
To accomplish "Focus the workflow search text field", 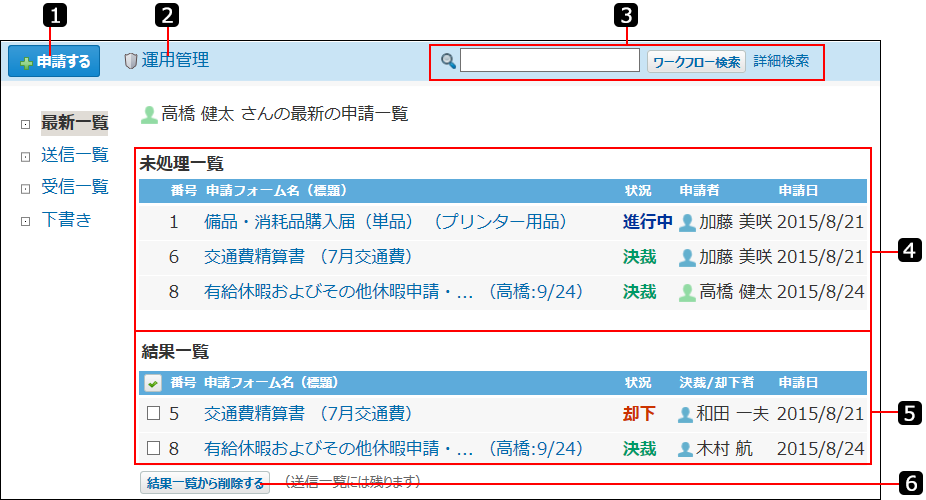I will tap(549, 60).
